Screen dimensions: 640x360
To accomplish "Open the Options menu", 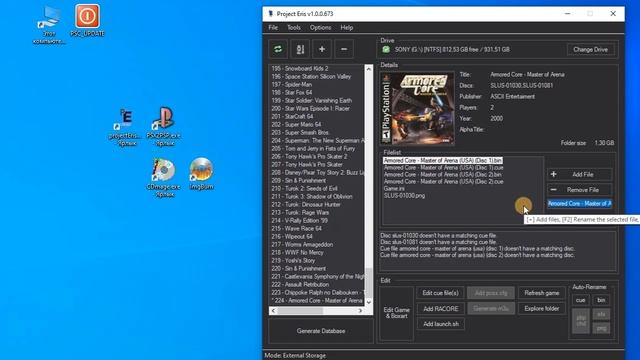I will tap(320, 28).
